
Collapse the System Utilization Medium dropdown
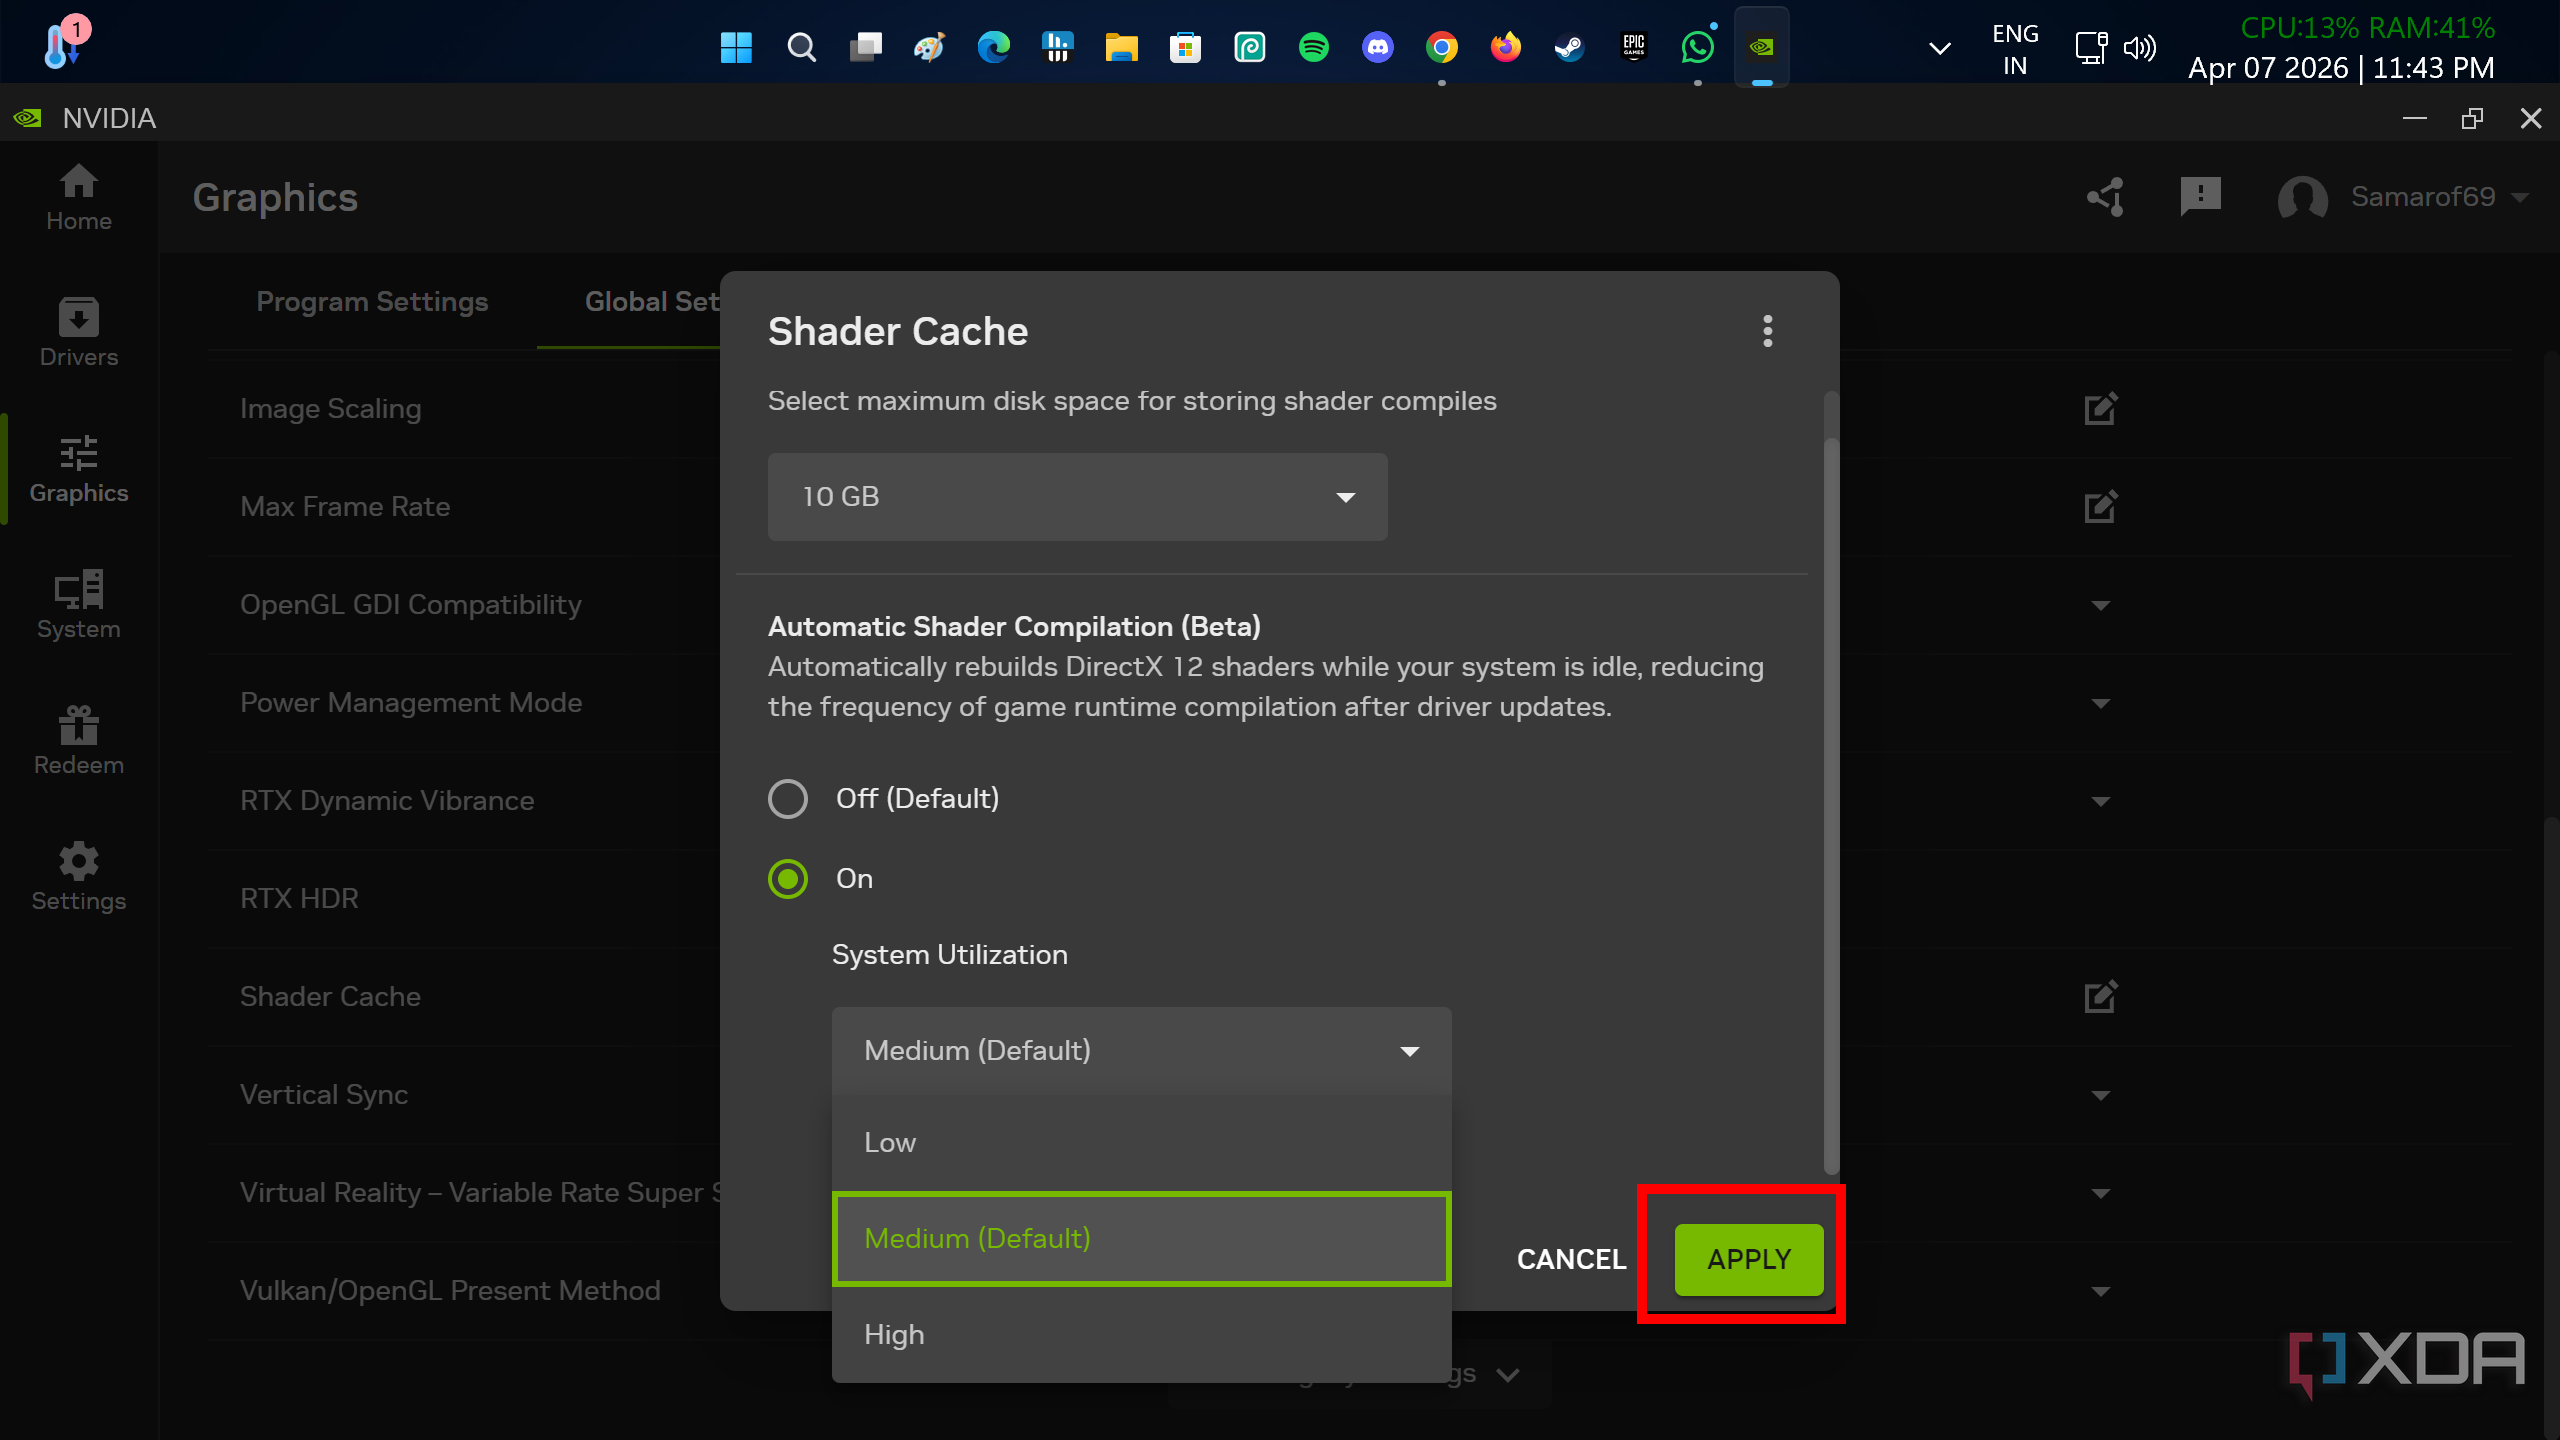point(1141,1051)
